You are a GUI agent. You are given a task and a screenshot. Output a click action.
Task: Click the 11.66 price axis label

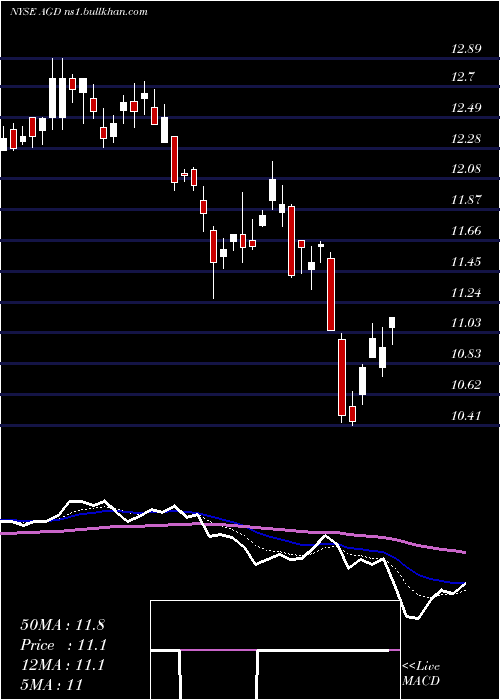pos(467,231)
